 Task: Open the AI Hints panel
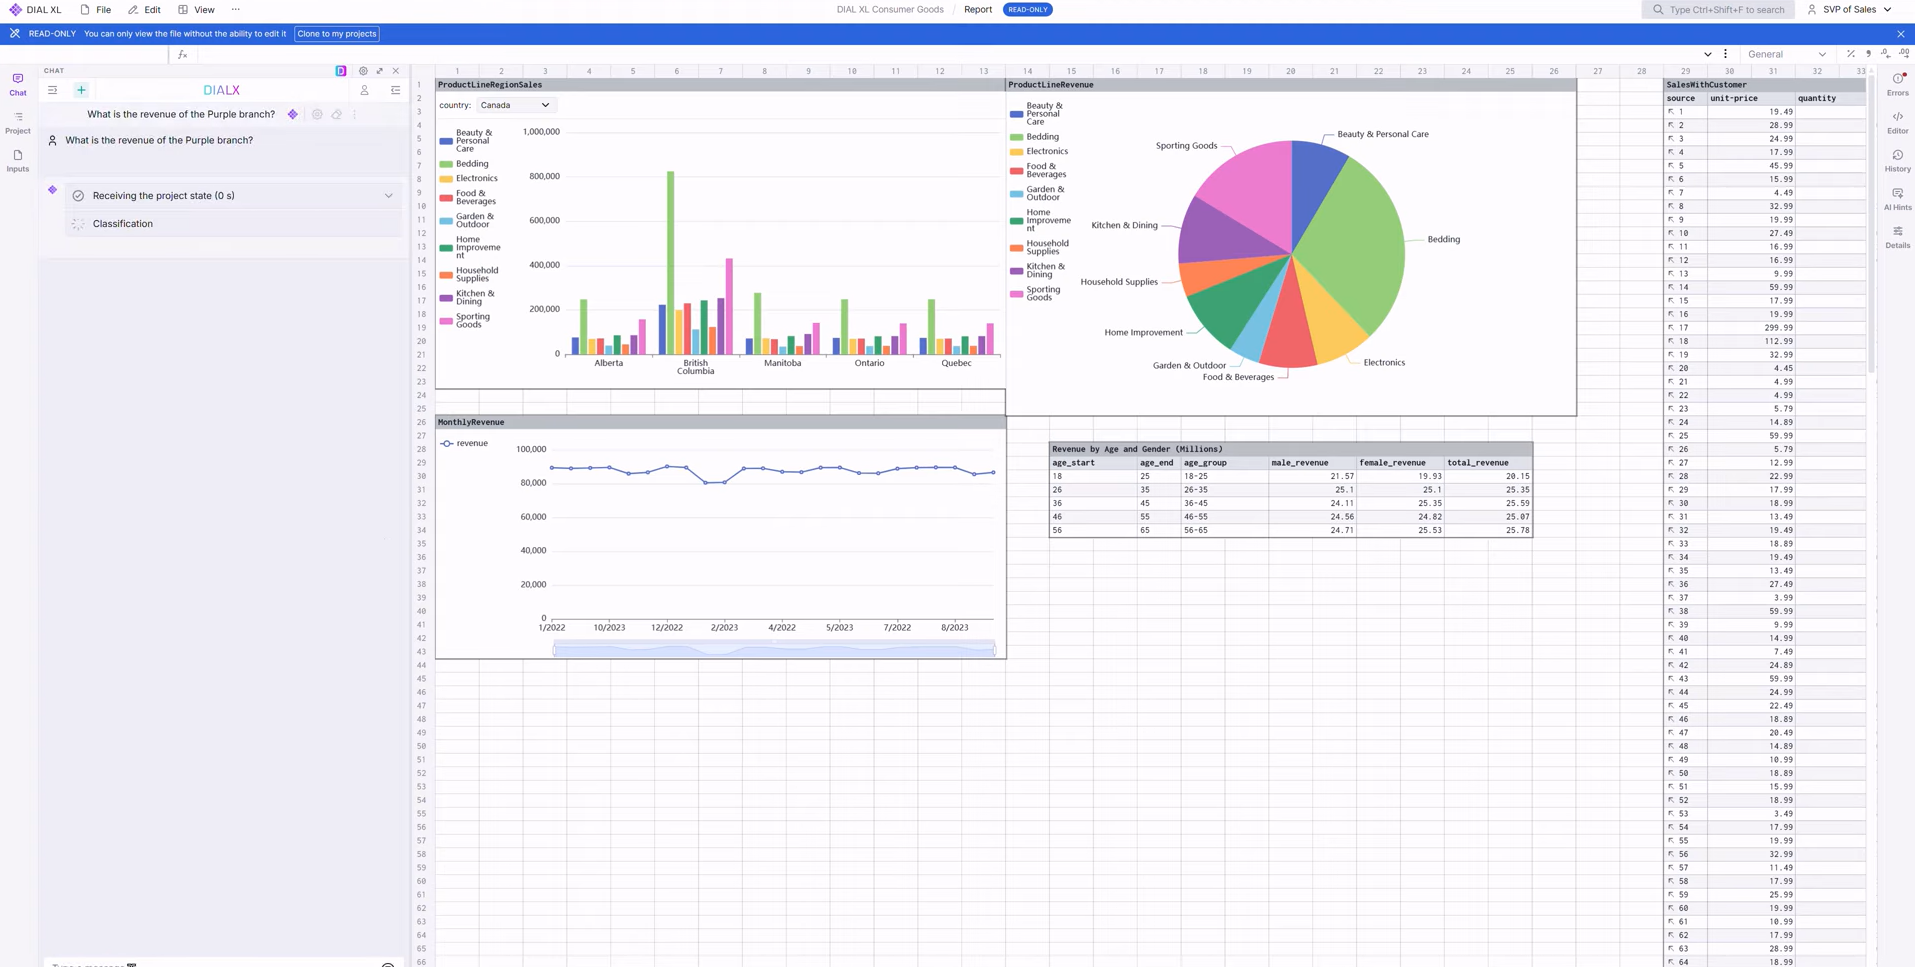click(1897, 198)
